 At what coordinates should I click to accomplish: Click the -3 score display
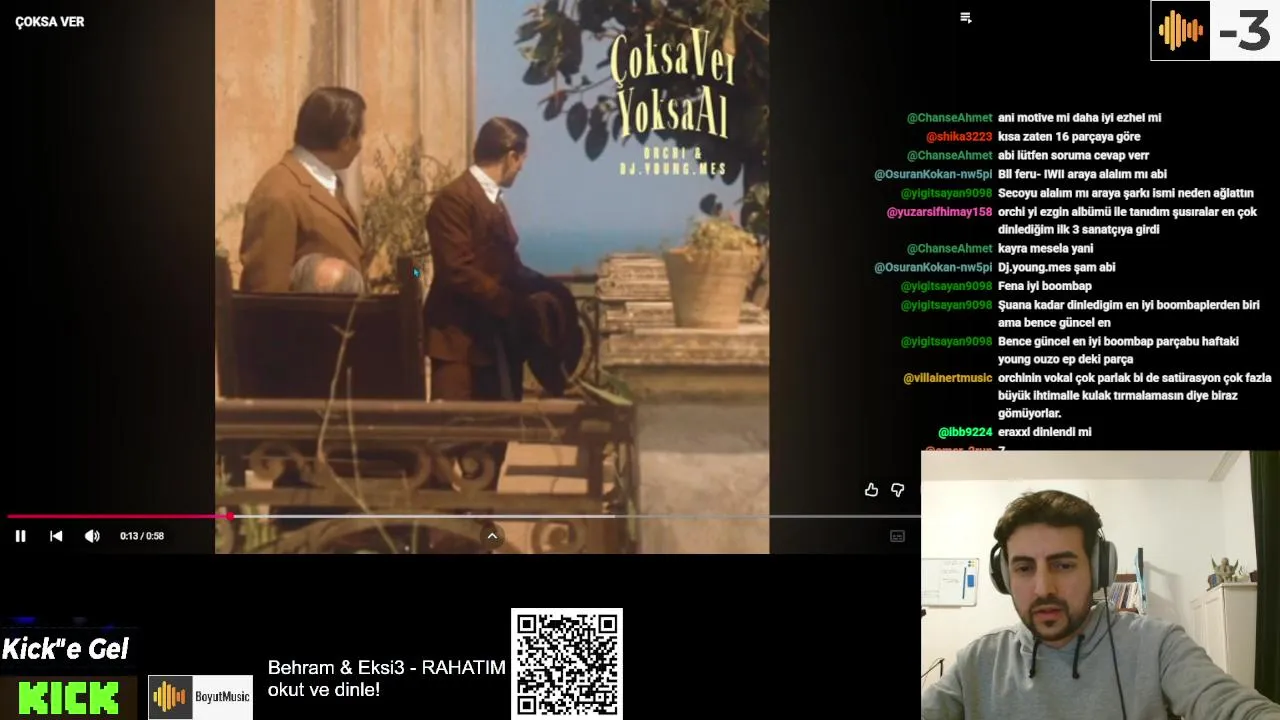coord(1245,31)
